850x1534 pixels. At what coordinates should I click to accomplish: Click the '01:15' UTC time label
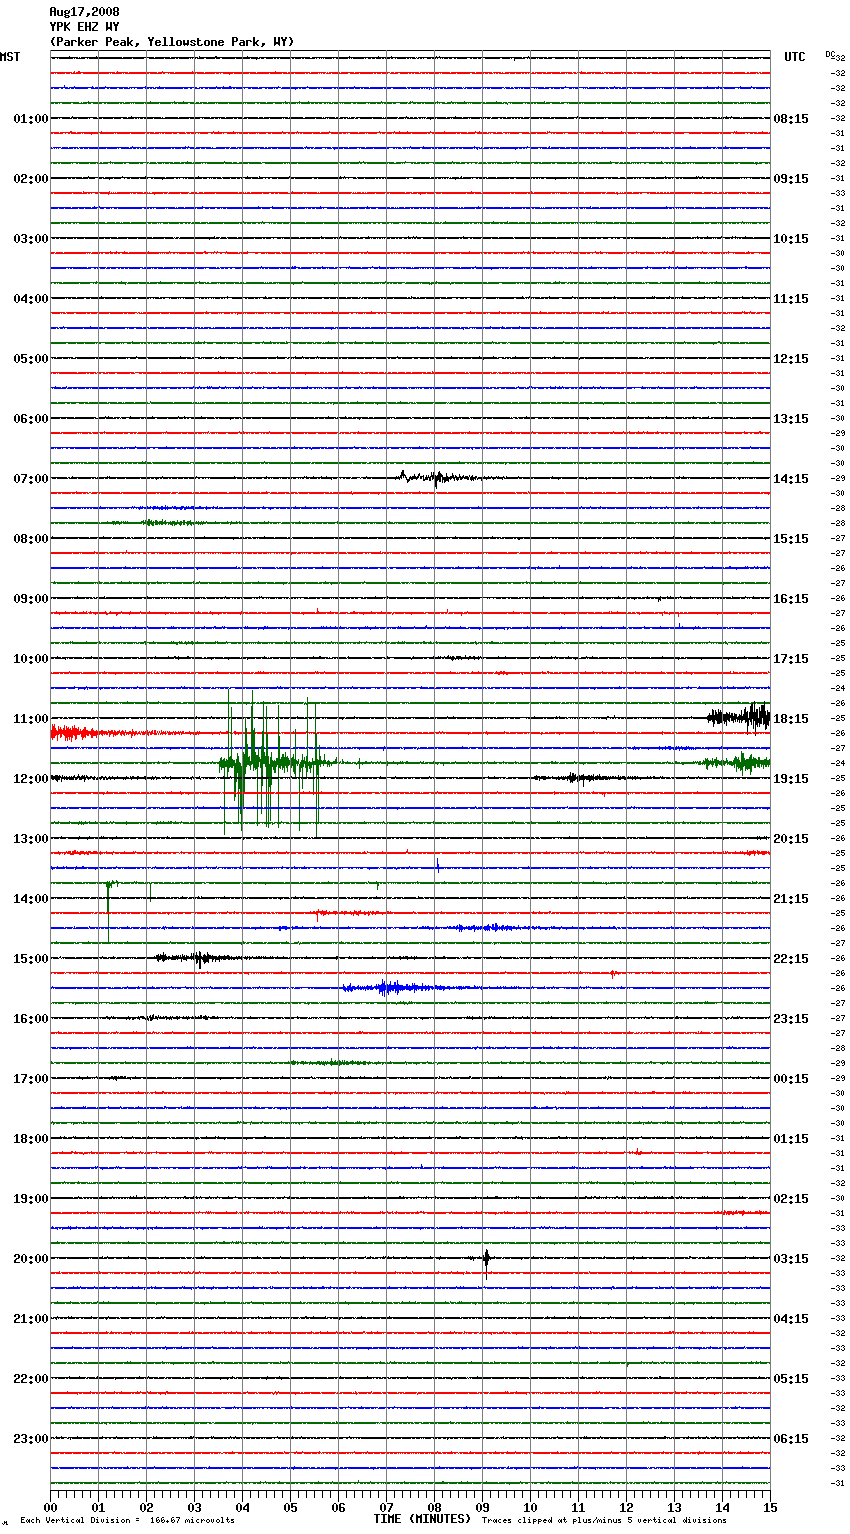pos(791,1139)
